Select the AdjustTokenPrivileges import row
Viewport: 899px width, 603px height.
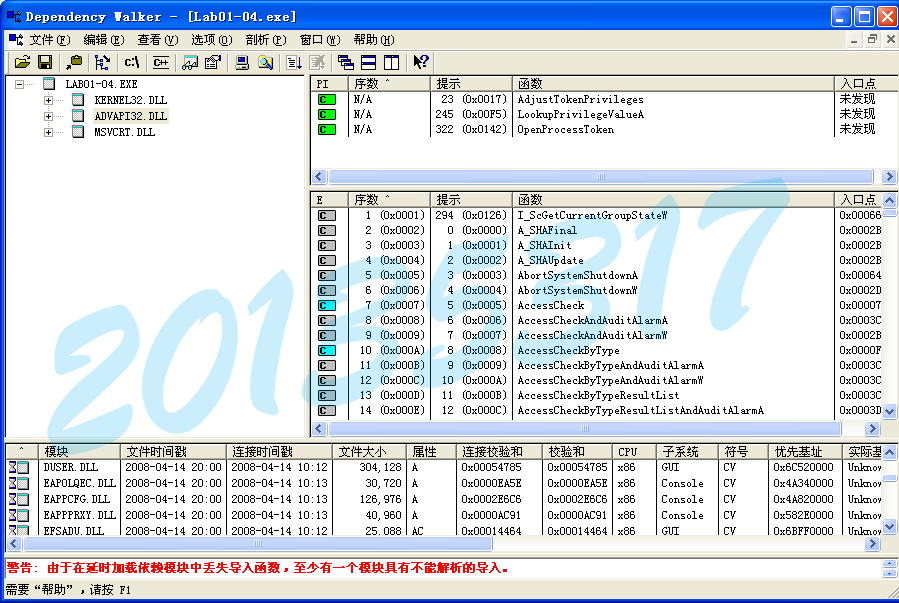tap(580, 100)
